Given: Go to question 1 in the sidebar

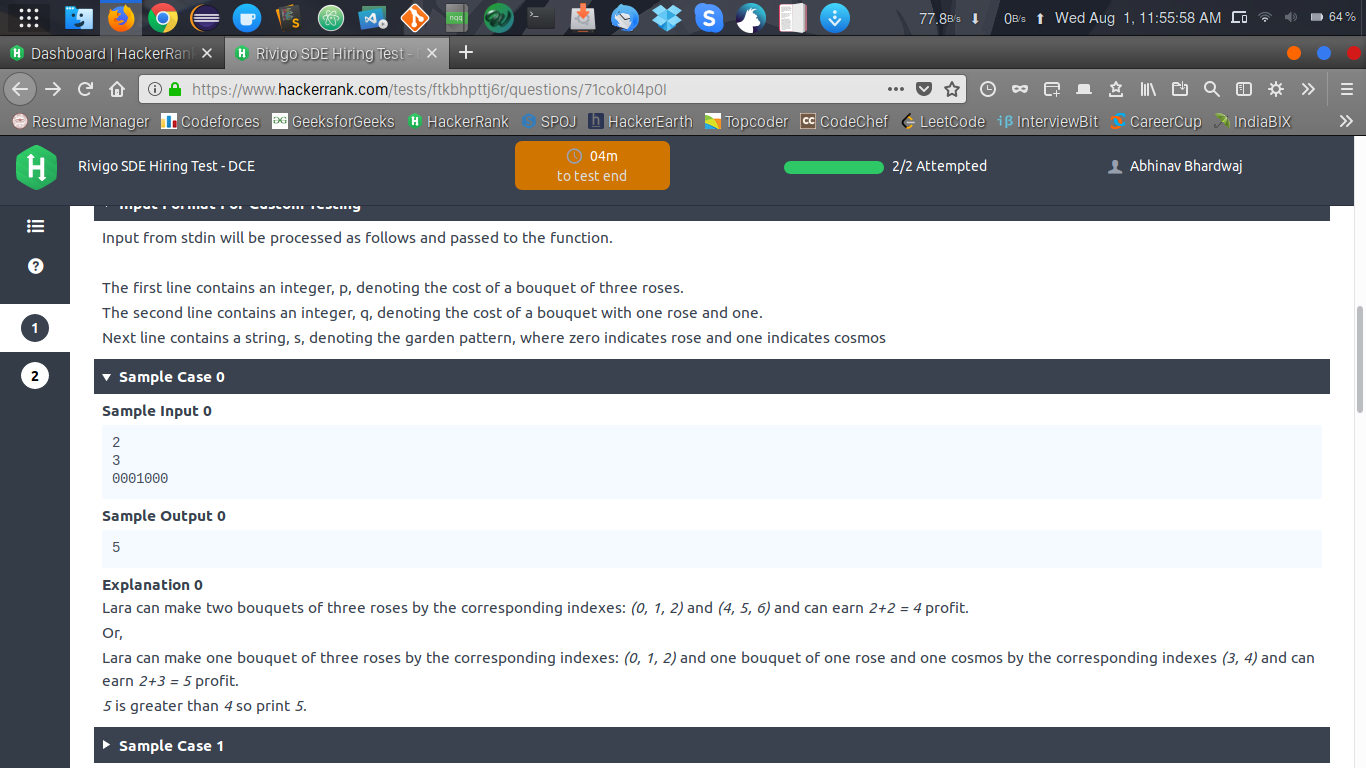Looking at the screenshot, I should (x=35, y=328).
